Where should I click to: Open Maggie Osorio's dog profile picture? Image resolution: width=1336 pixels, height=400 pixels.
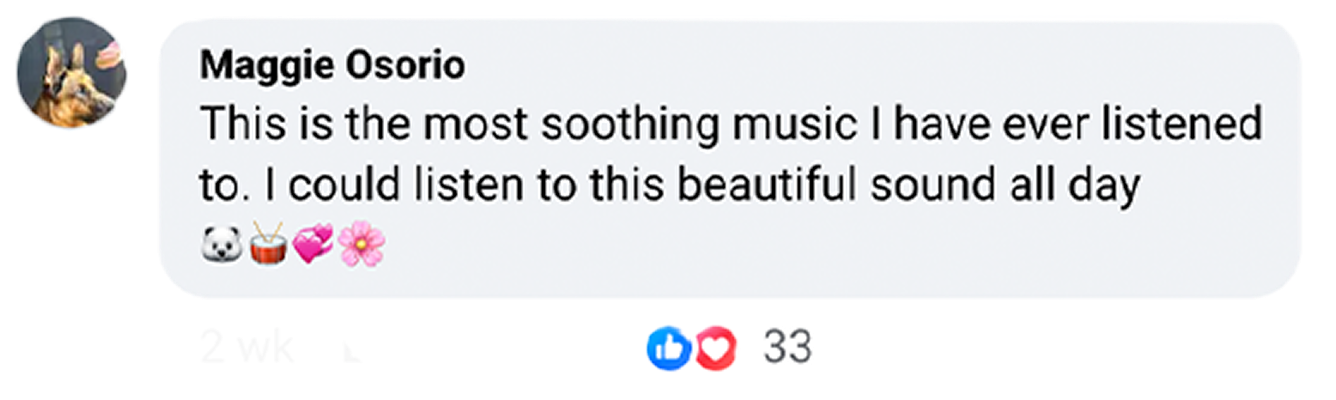pyautogui.click(x=70, y=73)
